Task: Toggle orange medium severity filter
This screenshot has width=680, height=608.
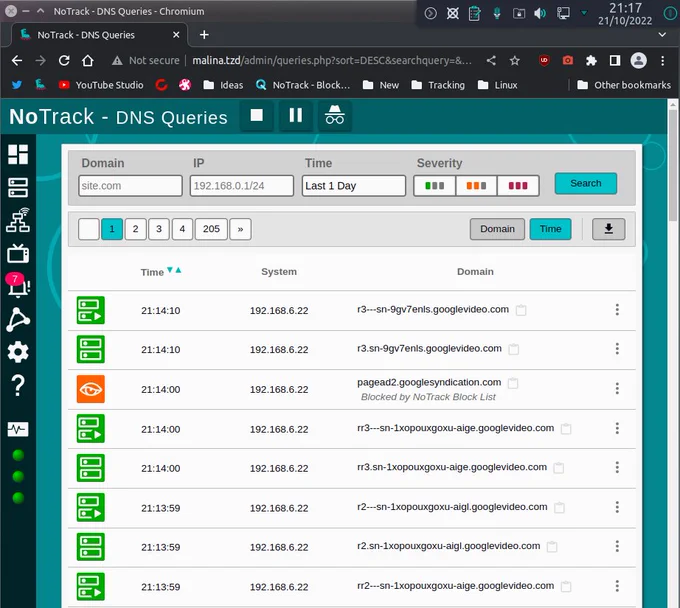Action: coord(476,186)
